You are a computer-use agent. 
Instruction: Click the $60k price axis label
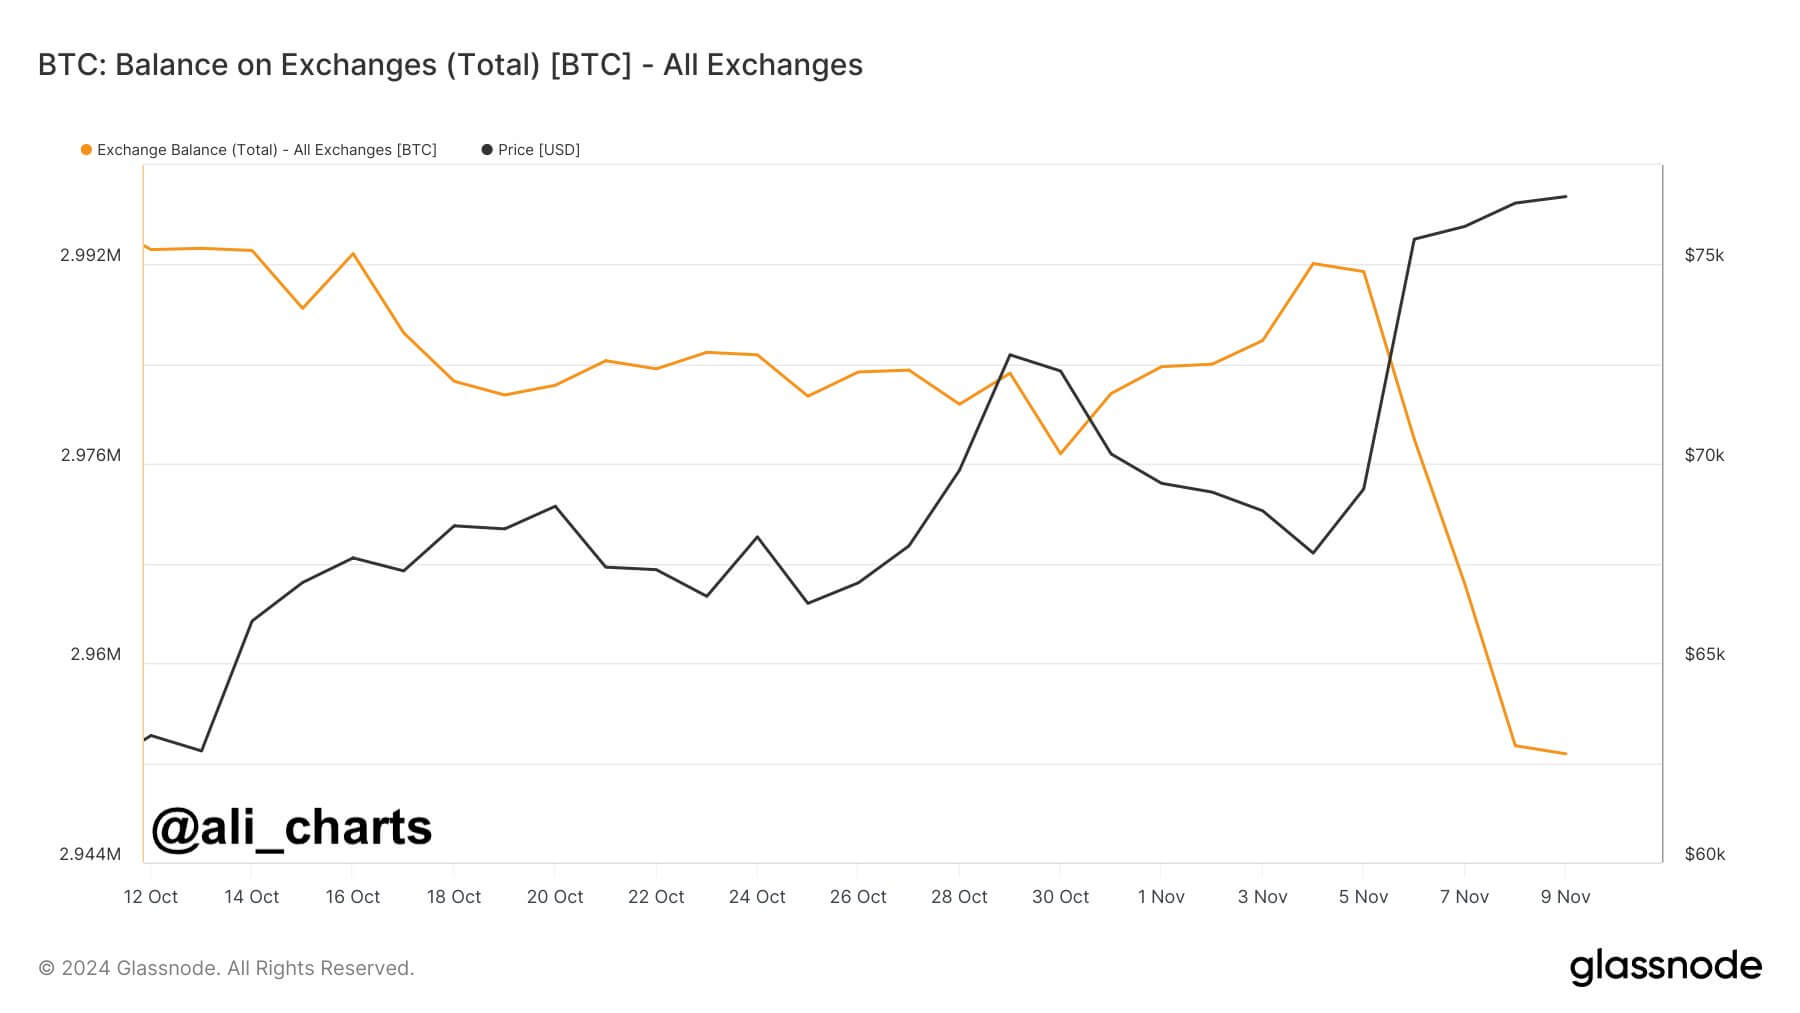click(1704, 855)
